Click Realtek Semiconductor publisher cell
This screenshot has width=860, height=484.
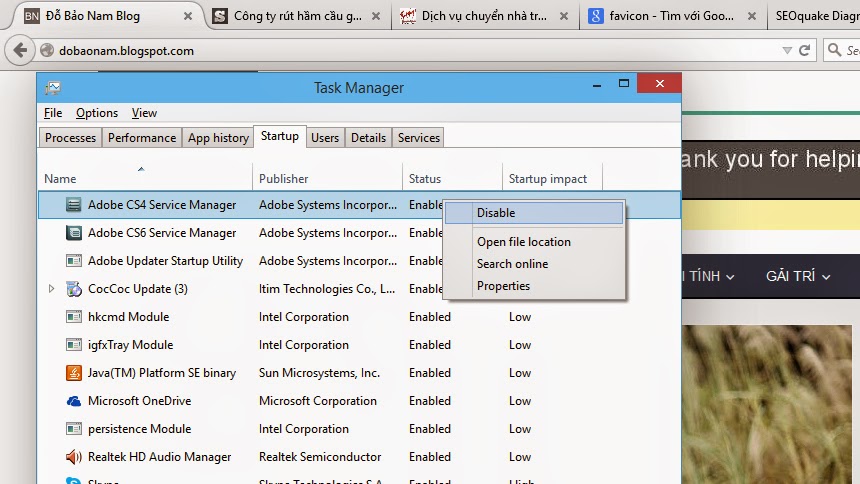tap(320, 457)
